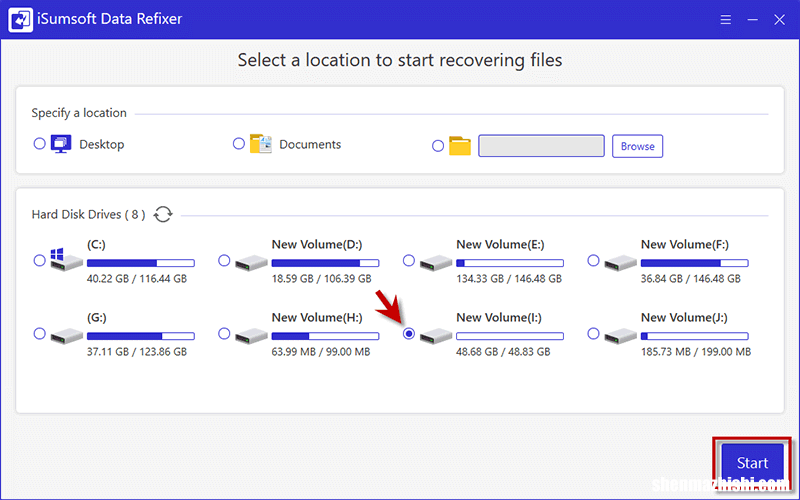Click the New Volume(H:) usage bar
800x500 pixels.
tap(326, 336)
